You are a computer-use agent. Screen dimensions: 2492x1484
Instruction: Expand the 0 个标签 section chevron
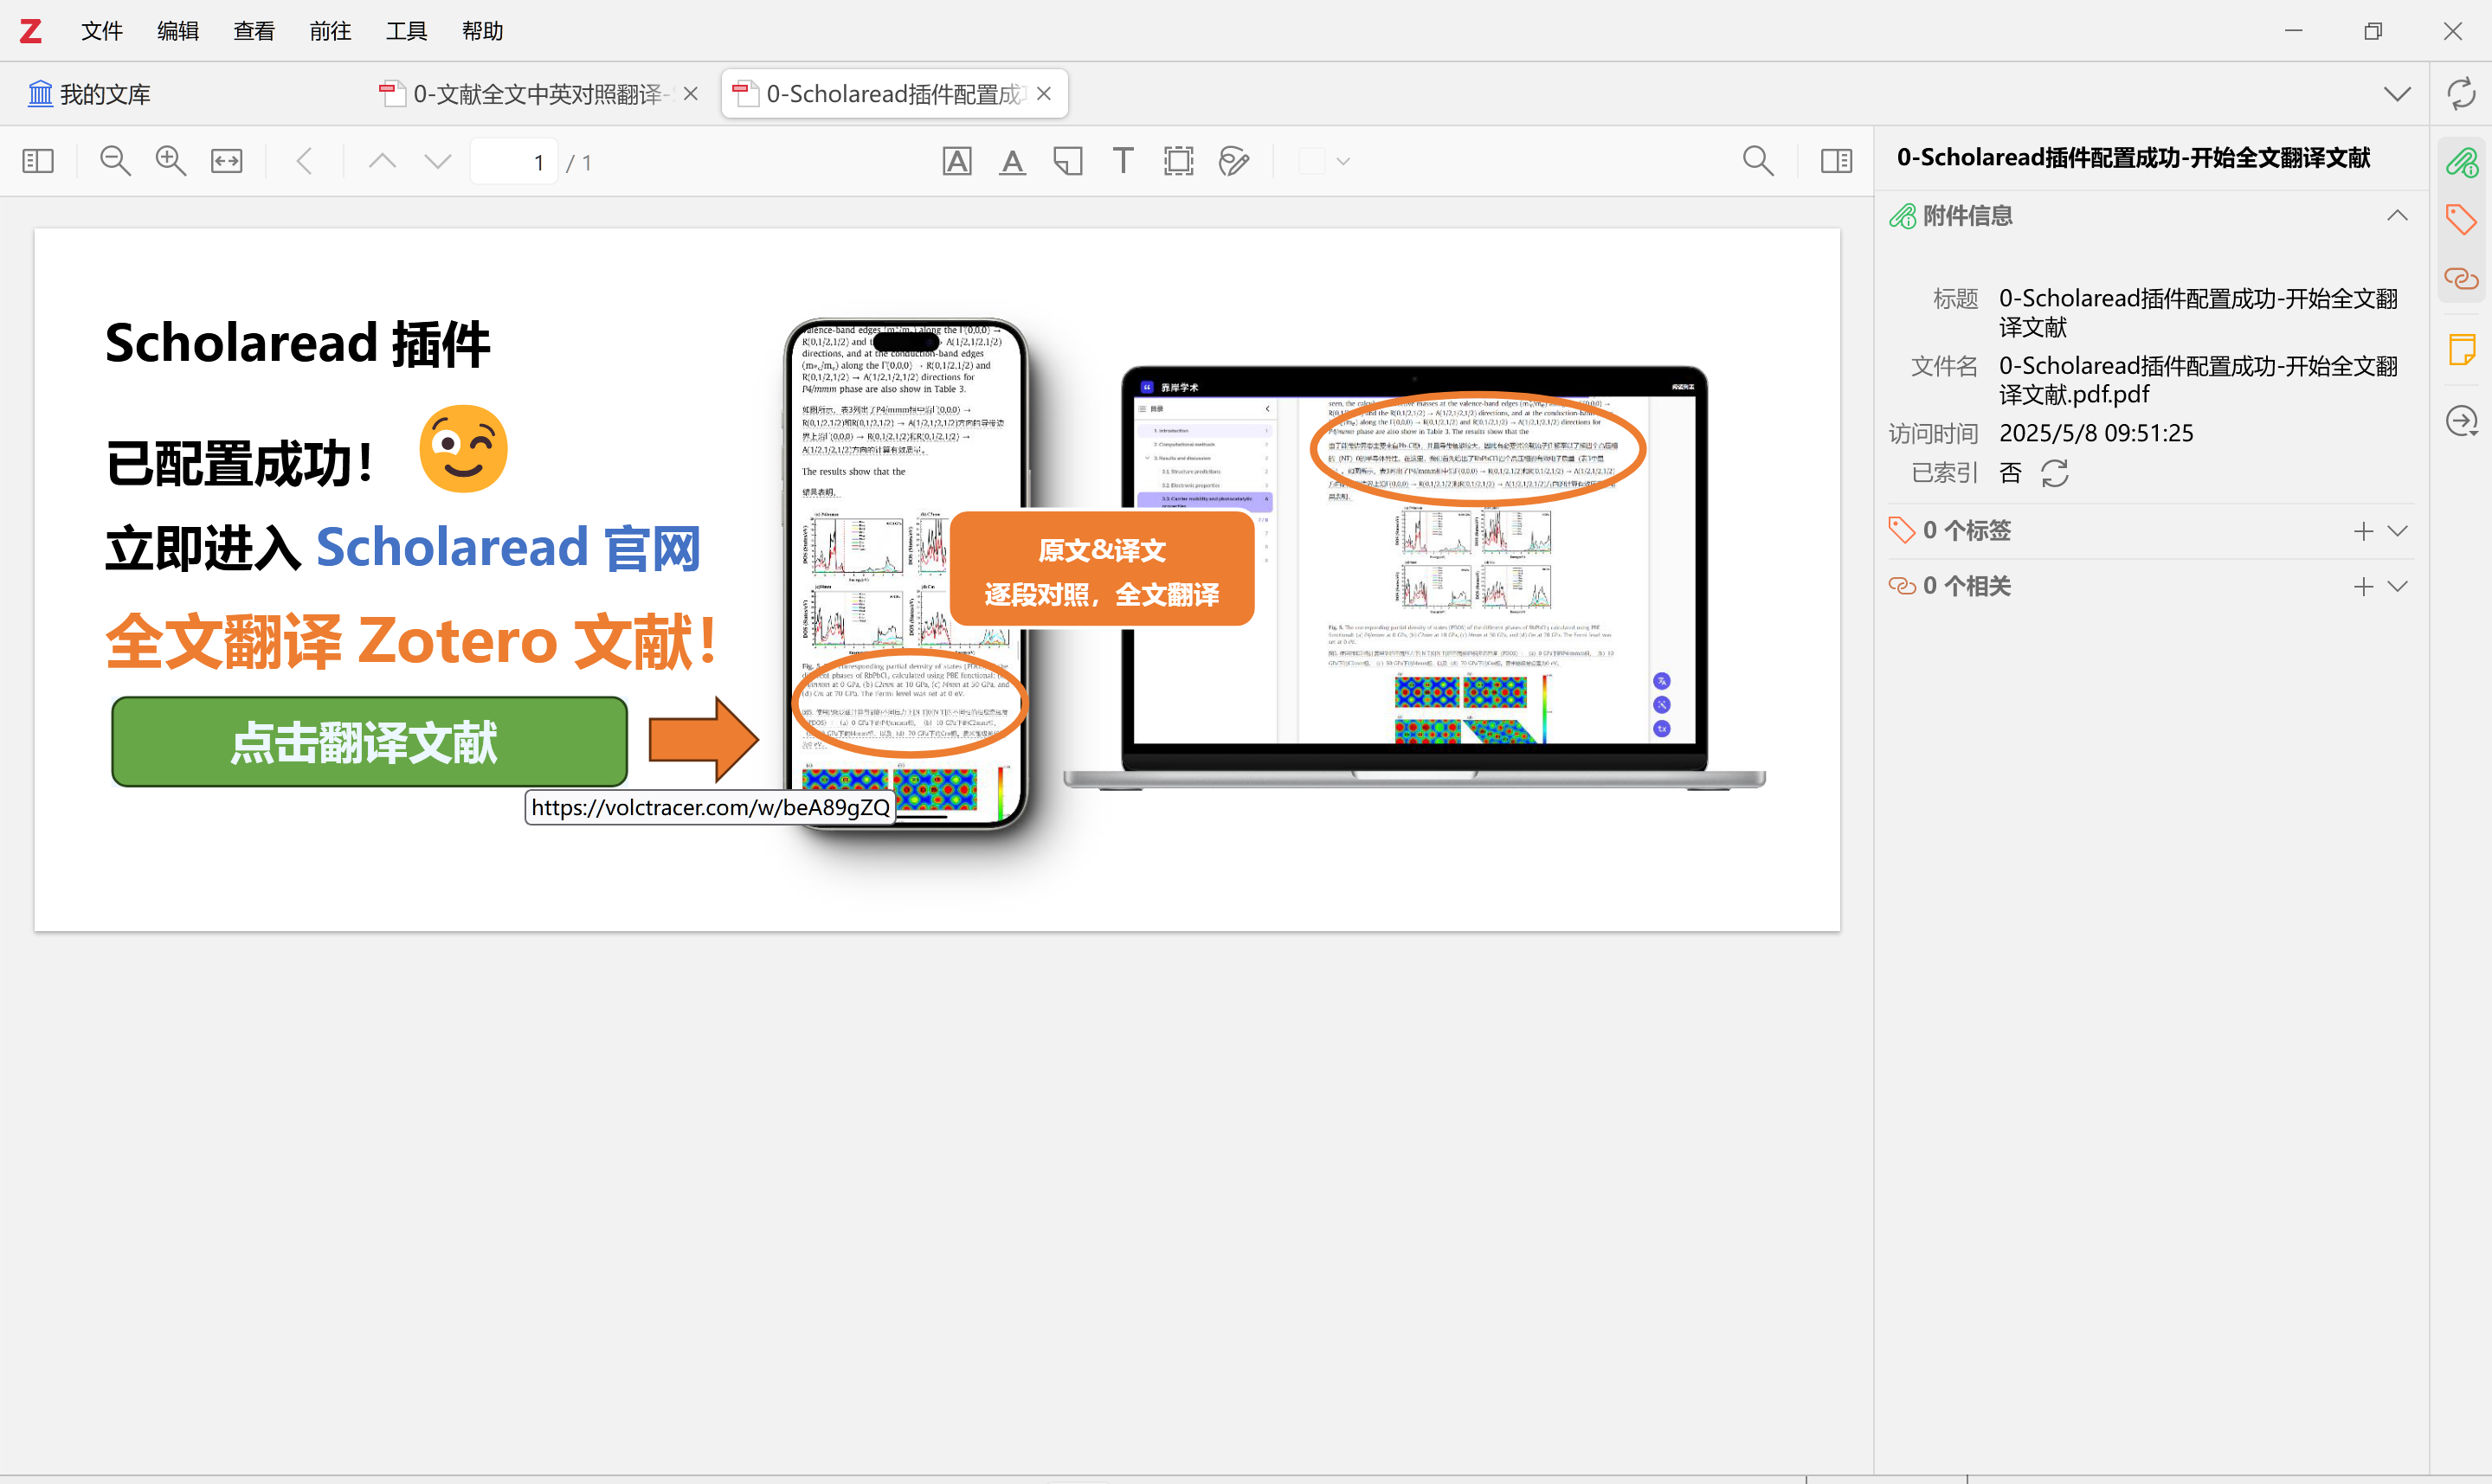[2397, 531]
